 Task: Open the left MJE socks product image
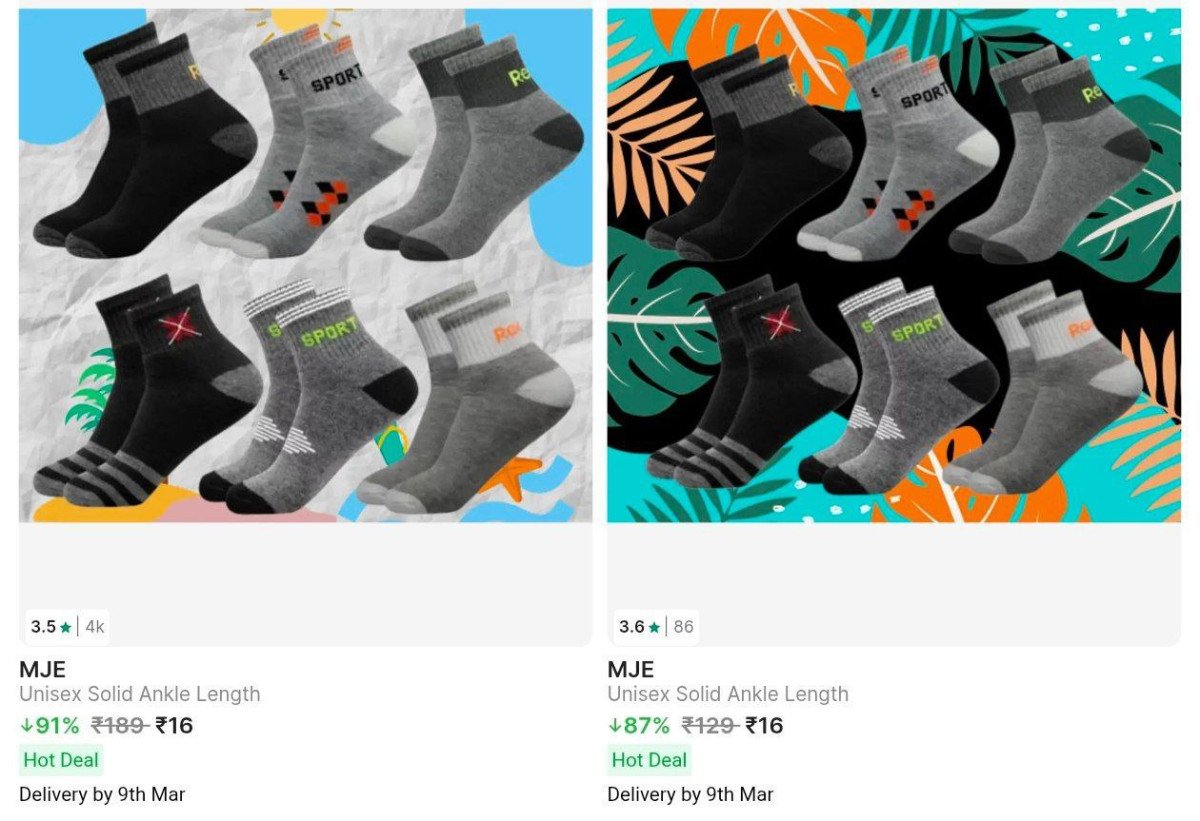pyautogui.click(x=305, y=265)
